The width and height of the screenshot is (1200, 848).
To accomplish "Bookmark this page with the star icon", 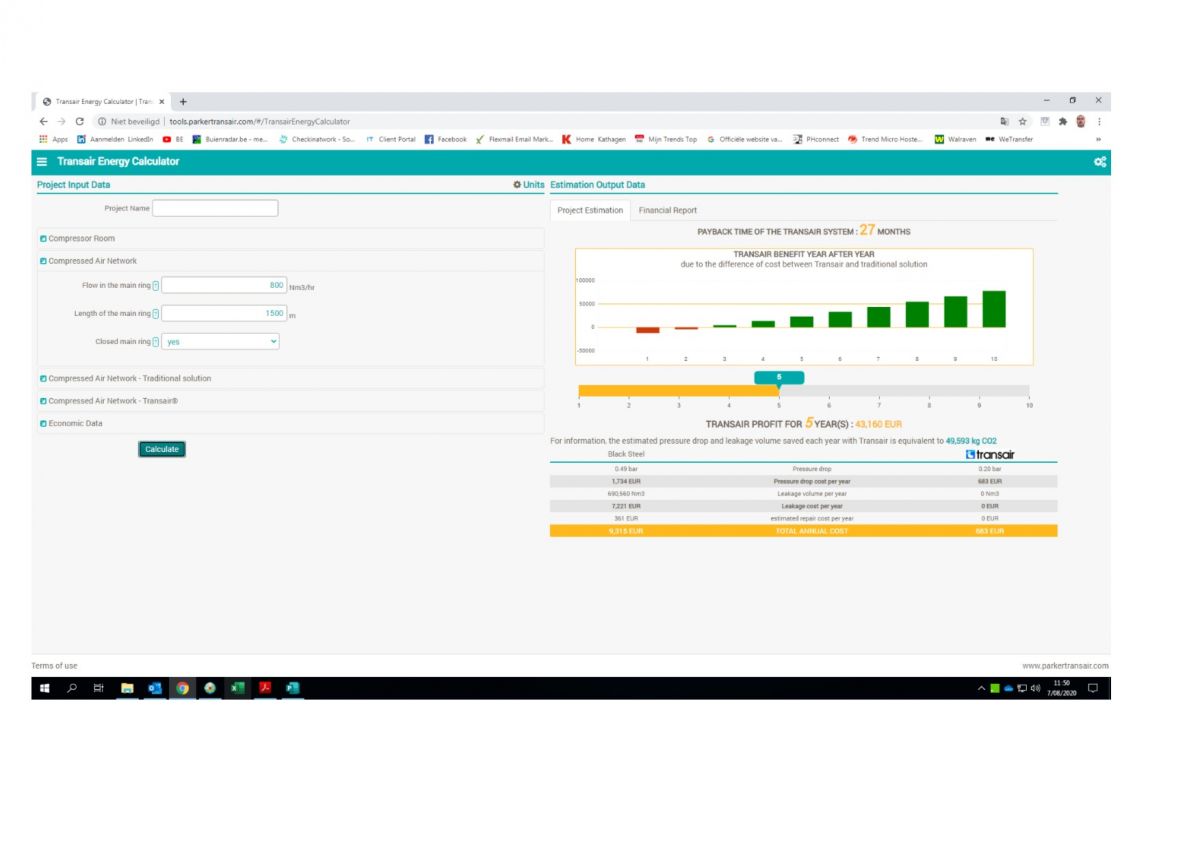I will click(x=1023, y=121).
